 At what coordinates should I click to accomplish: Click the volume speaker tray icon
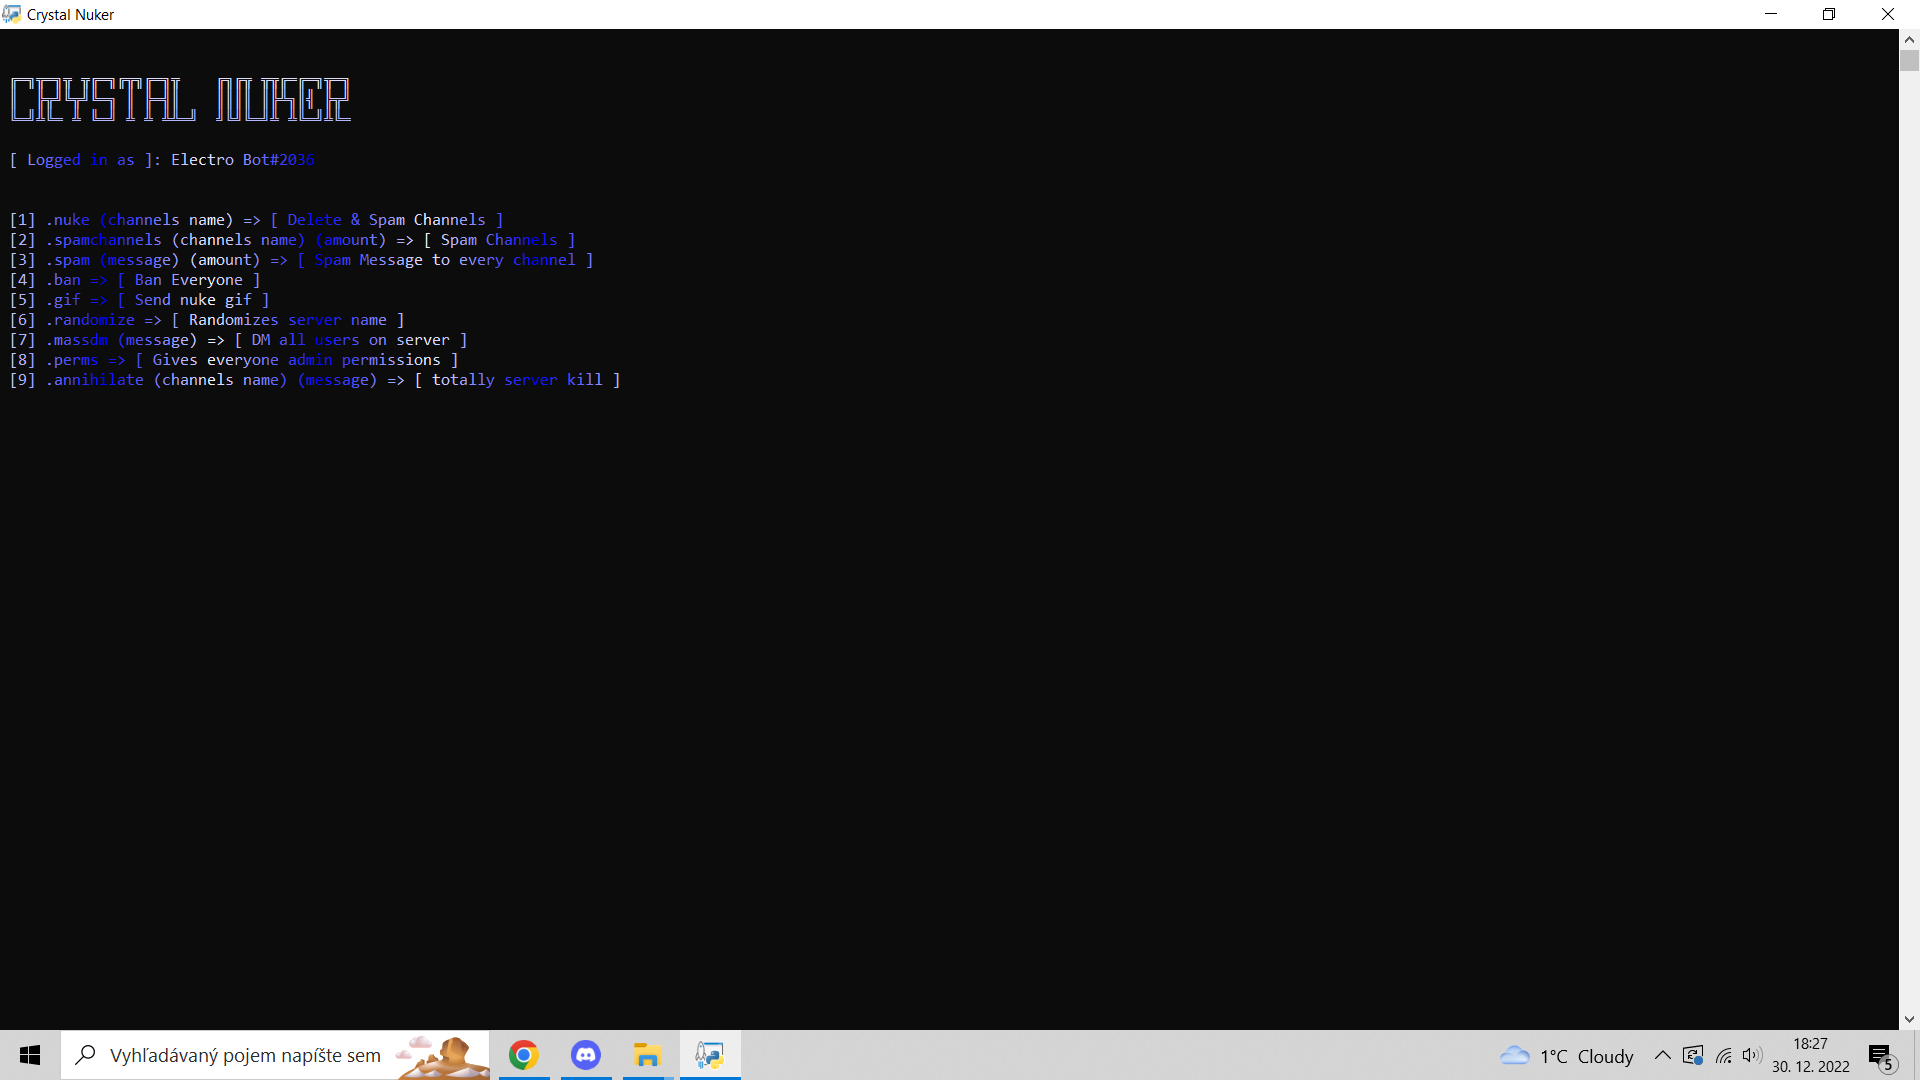[1752, 1056]
